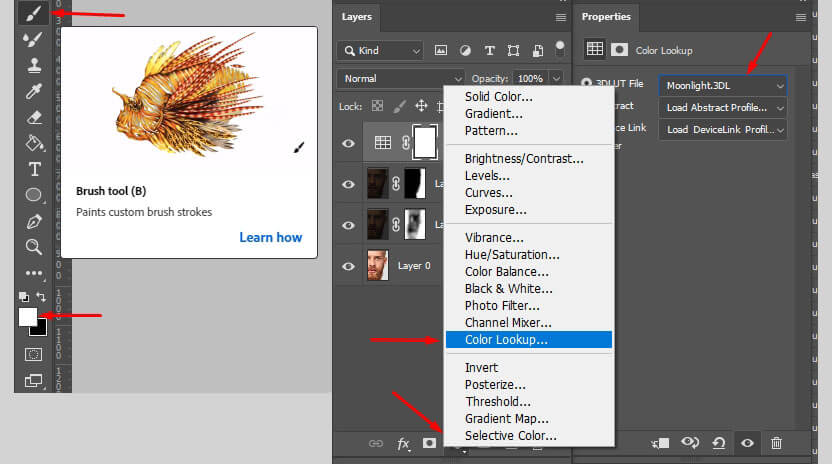The width and height of the screenshot is (832, 464).
Task: Reset default foreground and background colors
Action: (x=23, y=296)
